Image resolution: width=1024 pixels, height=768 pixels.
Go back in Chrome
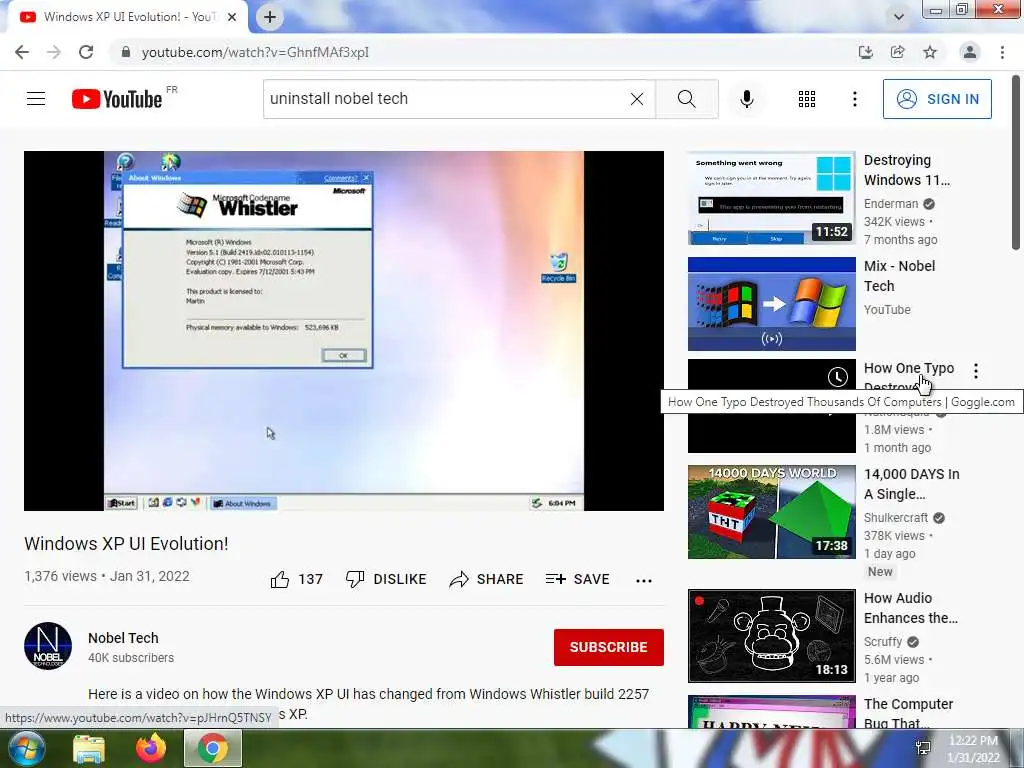22,52
